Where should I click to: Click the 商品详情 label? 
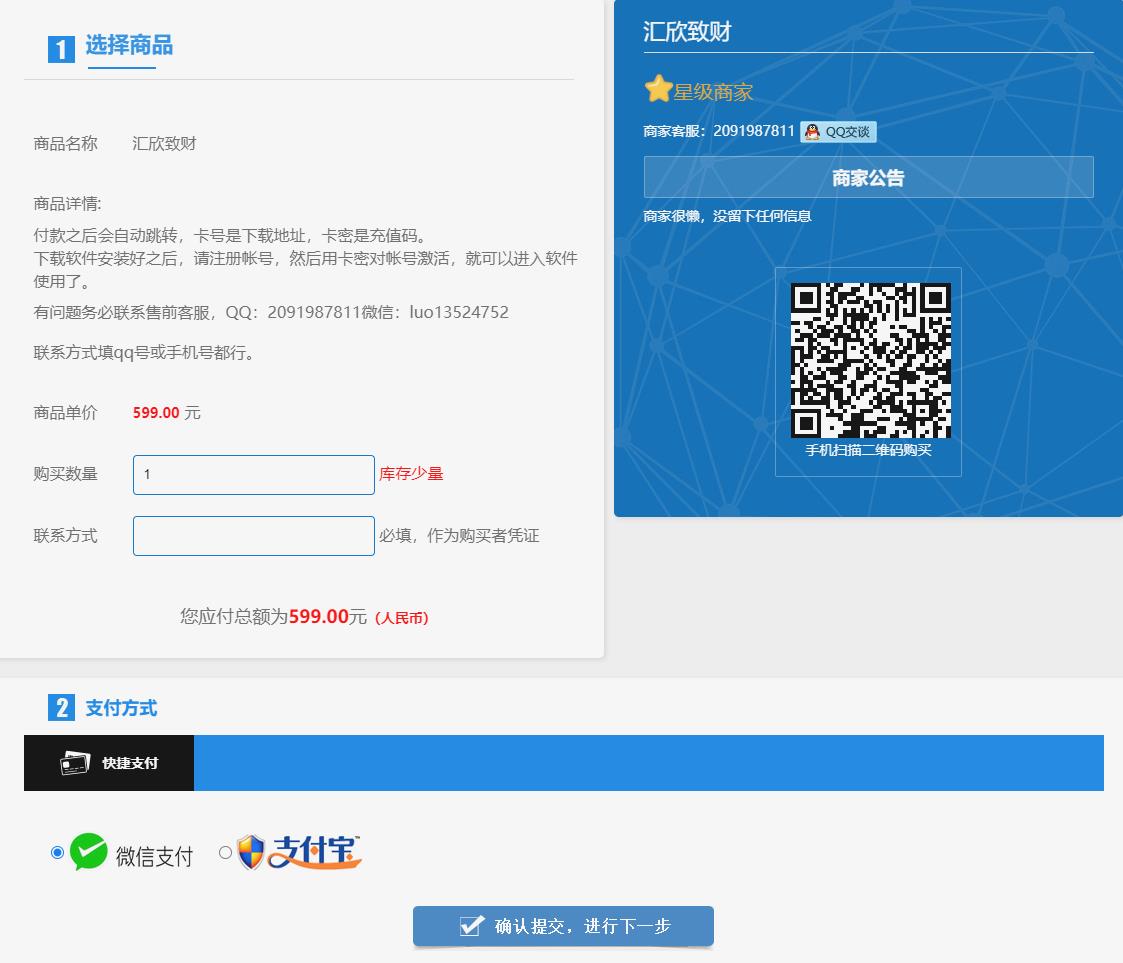click(x=67, y=204)
